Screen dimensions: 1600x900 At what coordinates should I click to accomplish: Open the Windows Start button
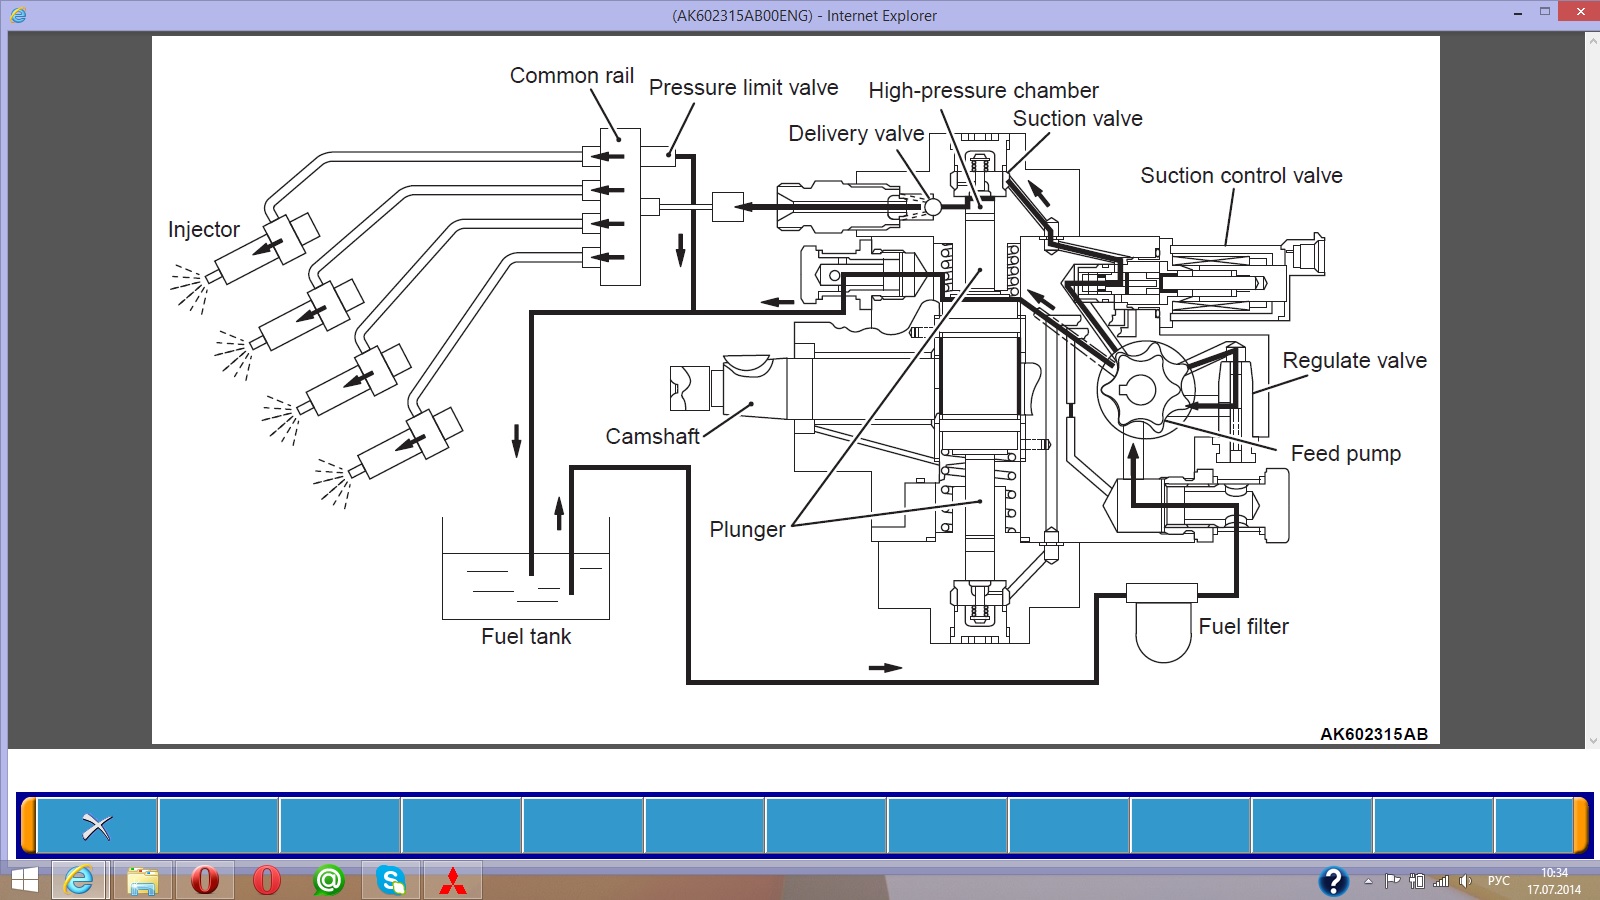pos(24,880)
